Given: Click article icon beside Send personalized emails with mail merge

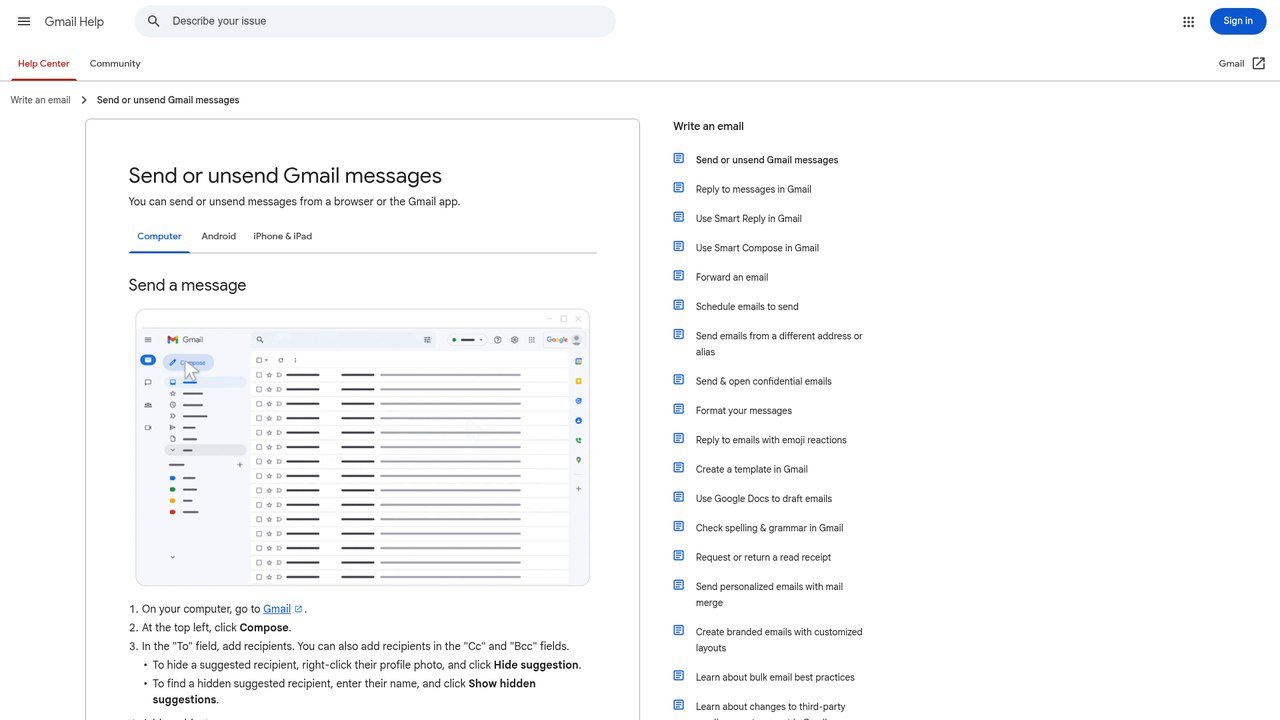Looking at the screenshot, I should (679, 585).
